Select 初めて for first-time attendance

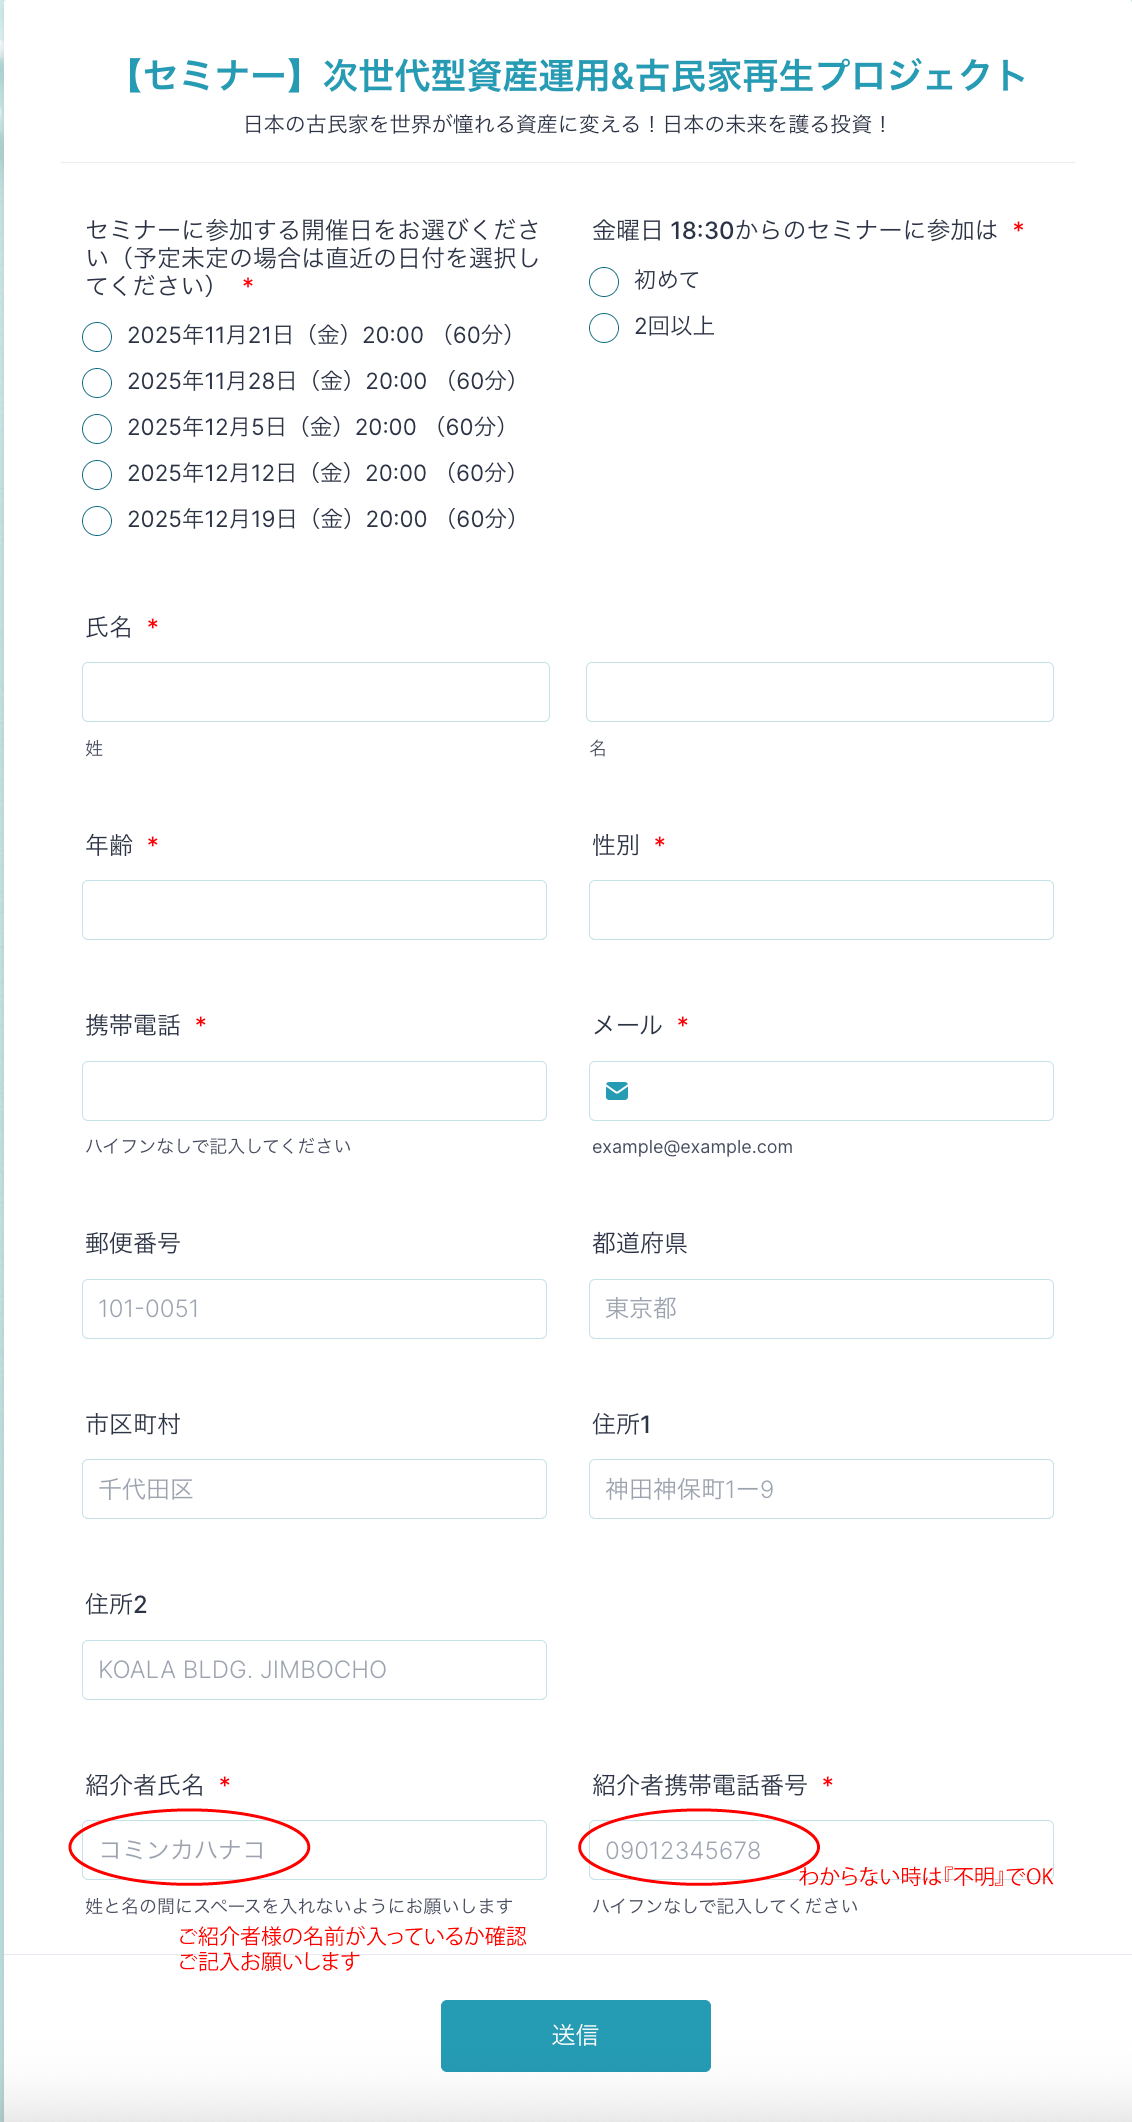tap(604, 282)
